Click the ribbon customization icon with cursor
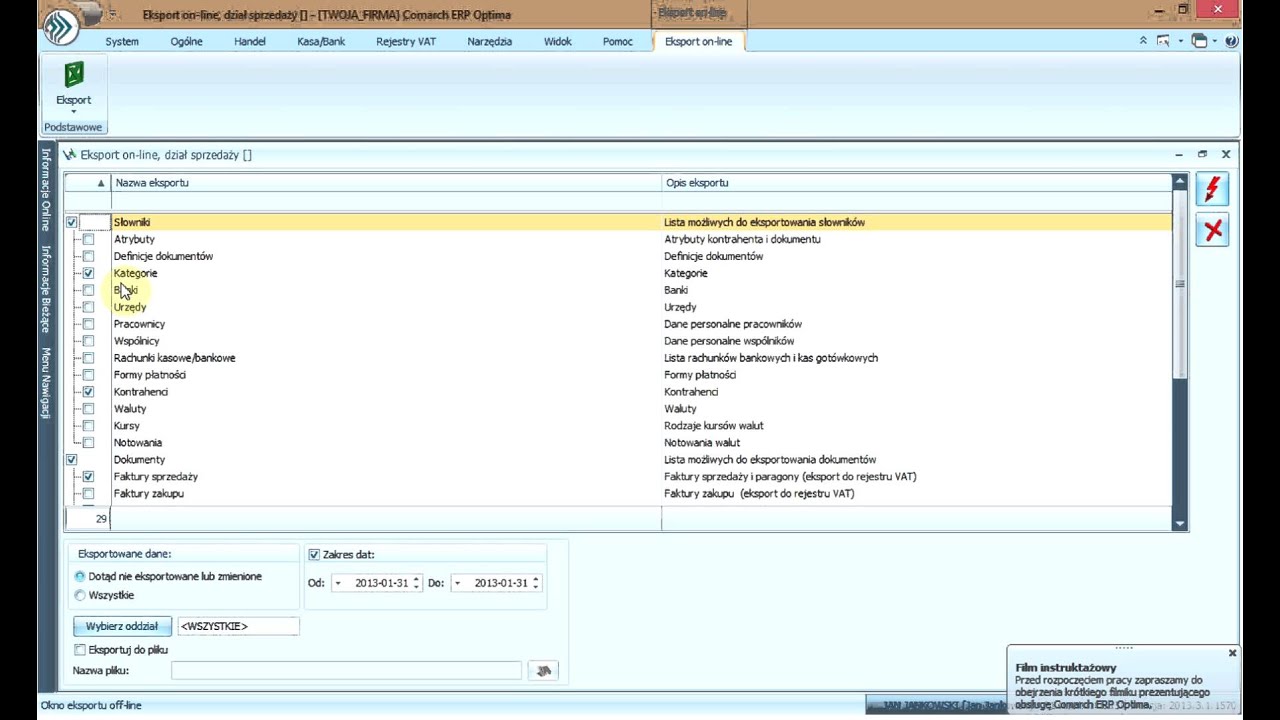 [x=1163, y=41]
